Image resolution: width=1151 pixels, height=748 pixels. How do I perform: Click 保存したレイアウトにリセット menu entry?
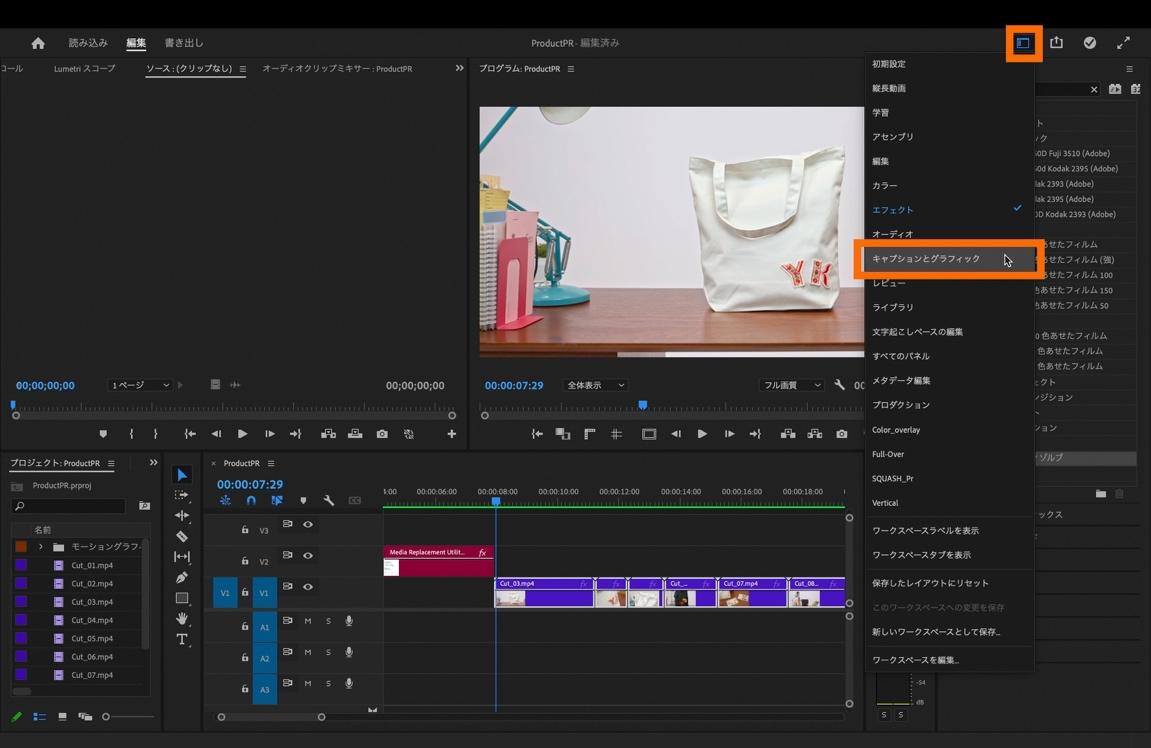[930, 583]
